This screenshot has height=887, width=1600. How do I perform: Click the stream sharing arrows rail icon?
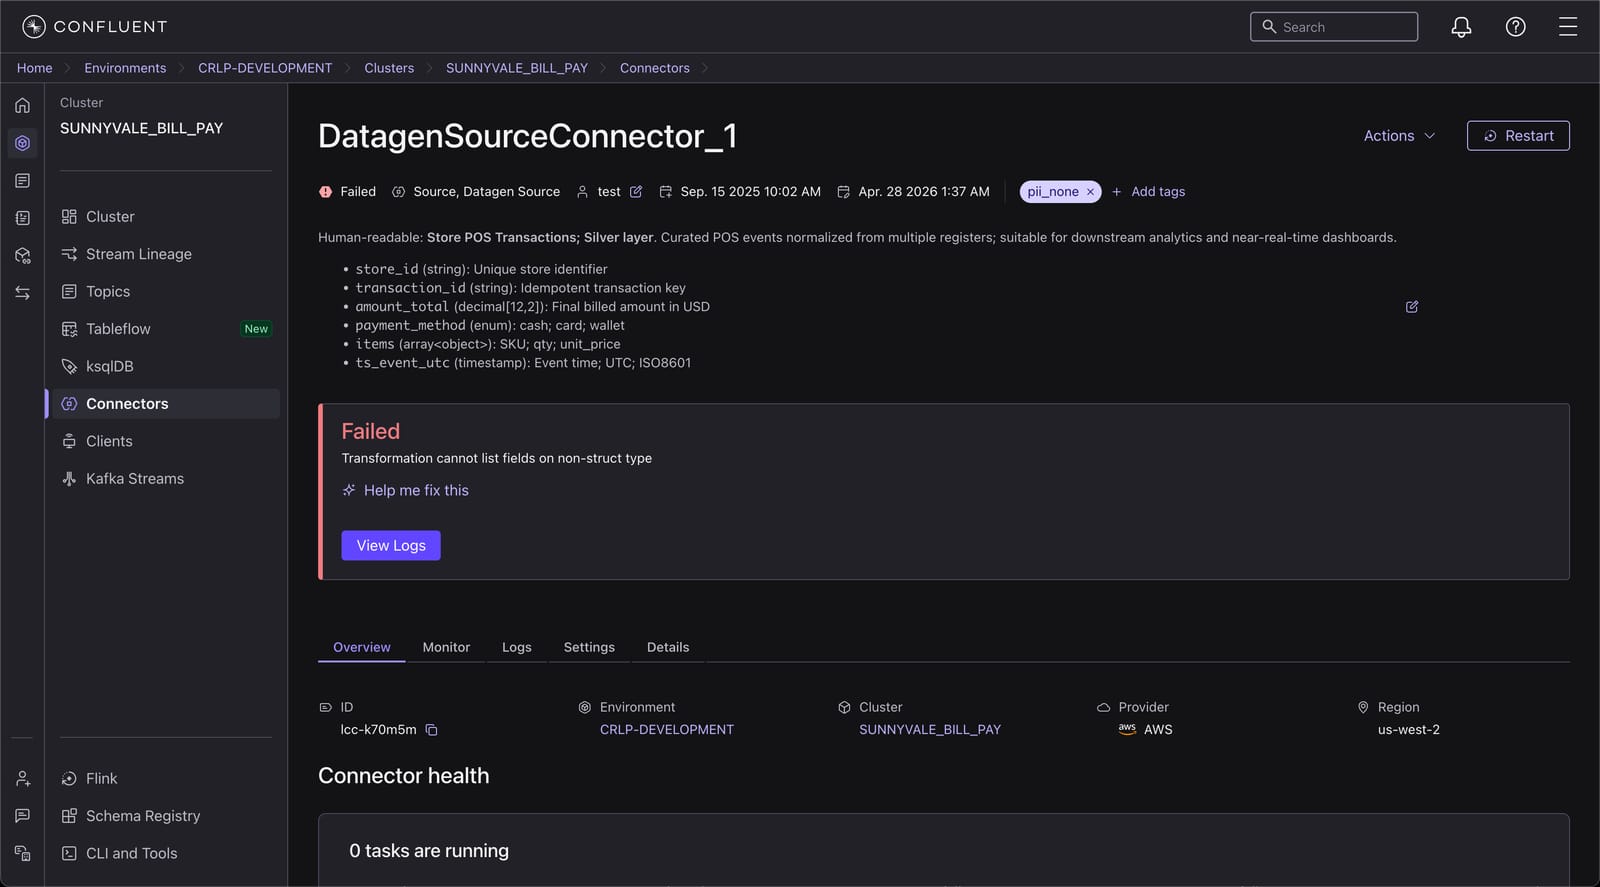pyautogui.click(x=22, y=293)
